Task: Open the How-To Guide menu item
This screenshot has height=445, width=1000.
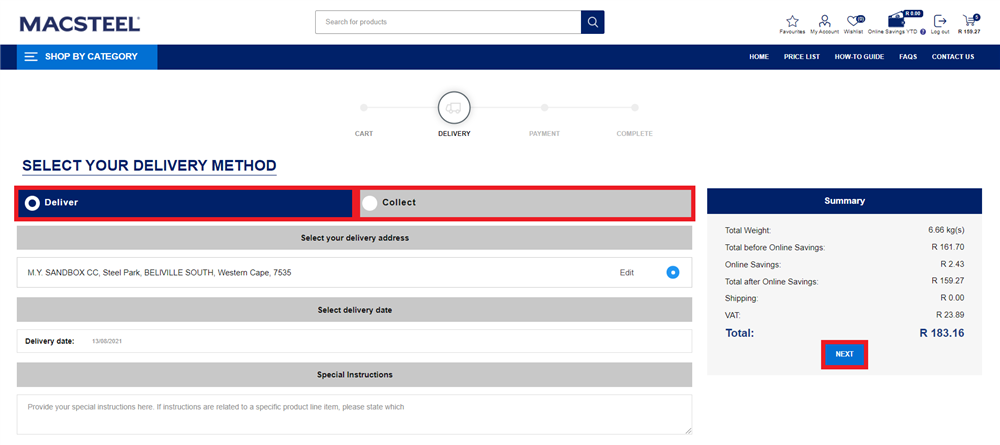Action: pos(859,57)
